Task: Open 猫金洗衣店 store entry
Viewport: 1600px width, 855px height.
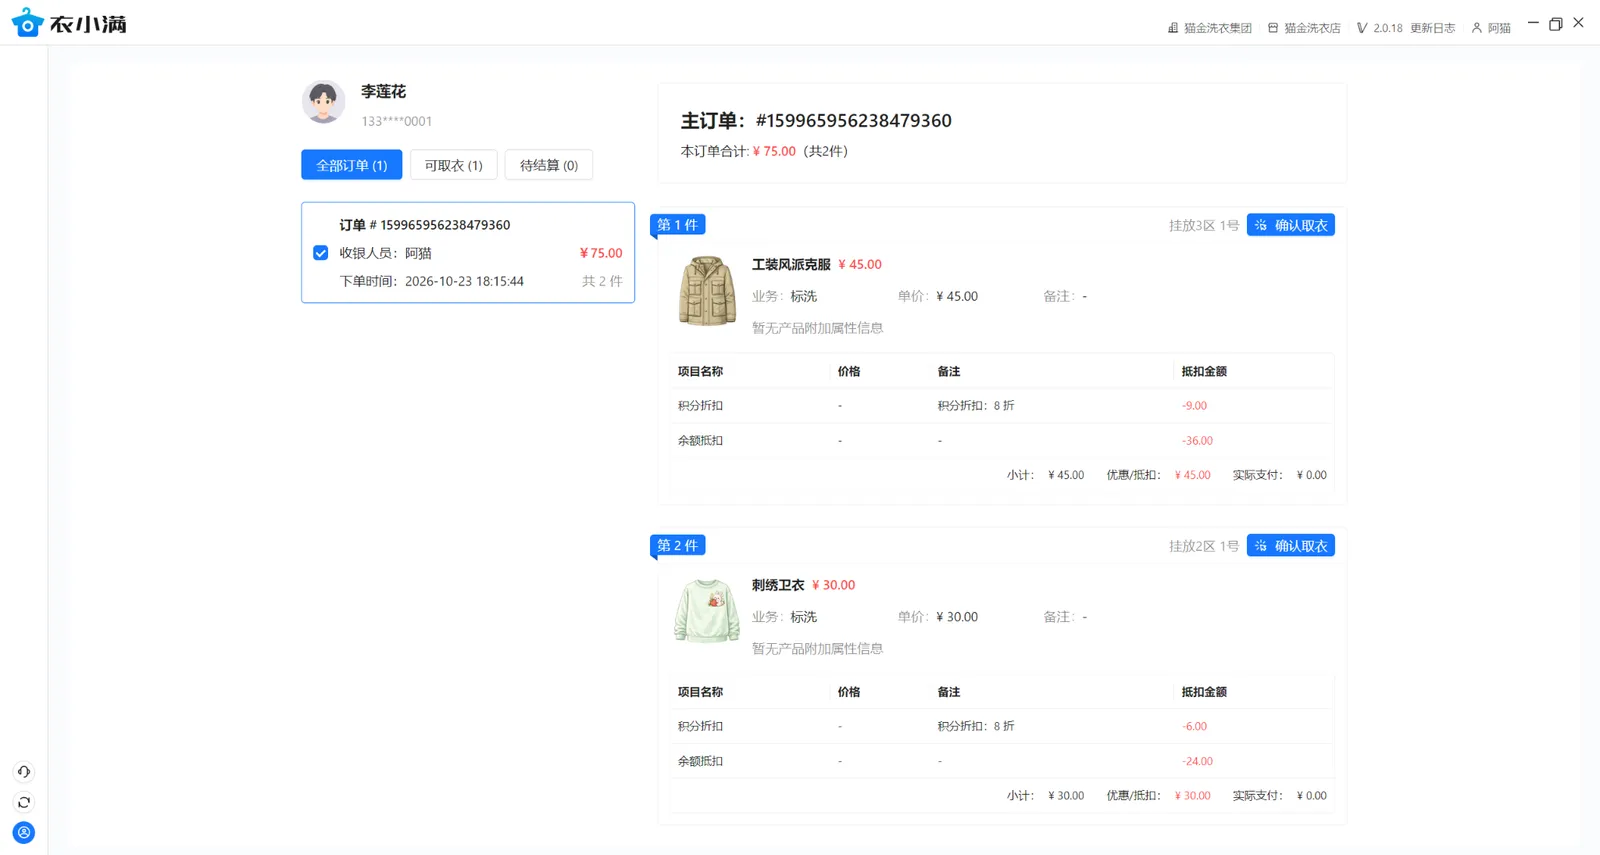Action: coord(1304,28)
